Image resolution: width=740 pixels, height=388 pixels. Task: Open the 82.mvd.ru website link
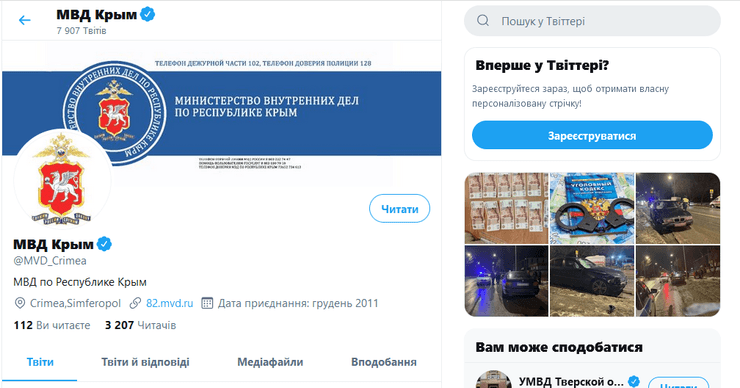[169, 304]
